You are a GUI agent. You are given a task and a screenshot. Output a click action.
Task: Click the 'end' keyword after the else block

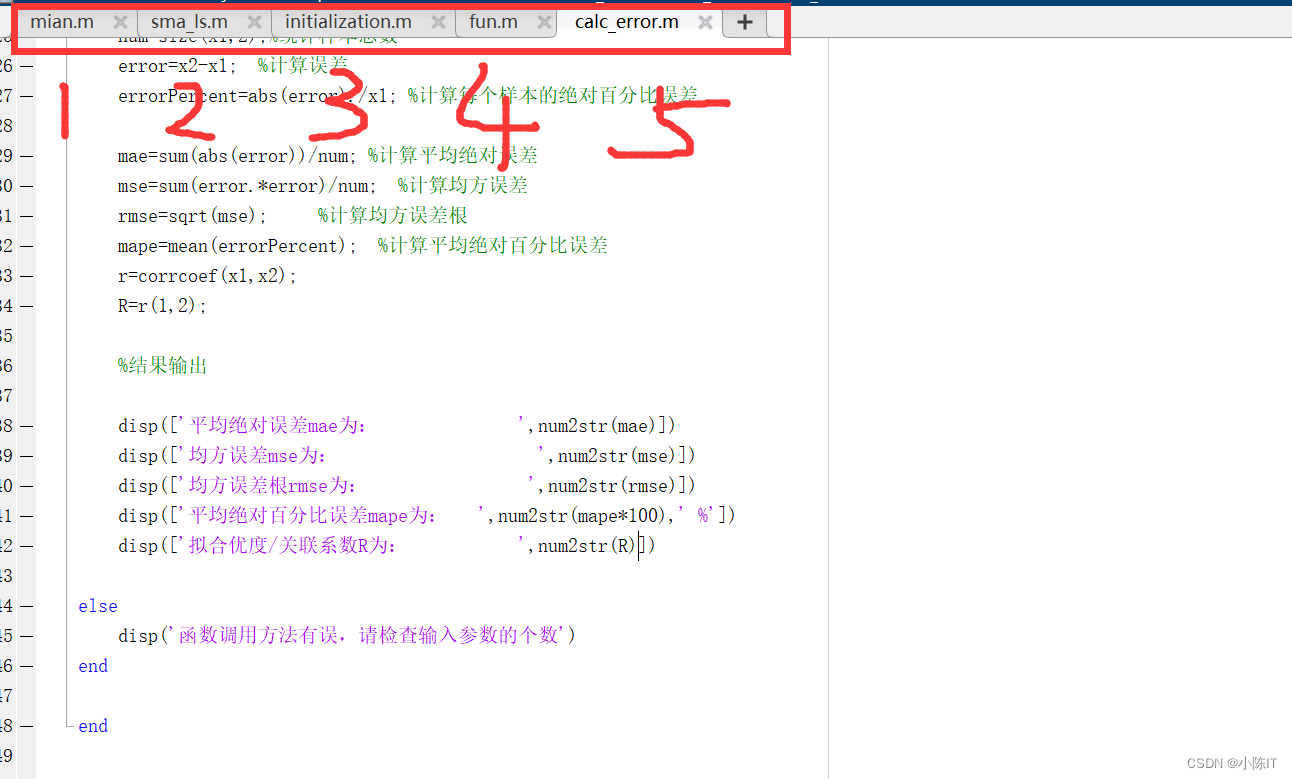(92, 666)
